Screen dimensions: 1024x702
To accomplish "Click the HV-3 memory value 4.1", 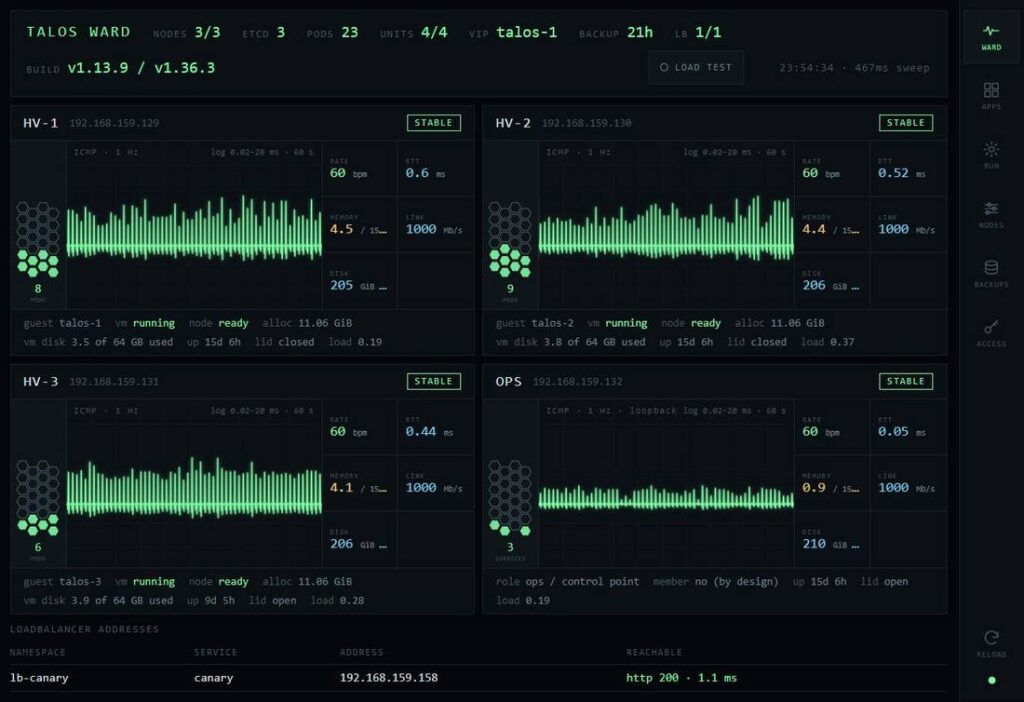I will tap(341, 488).
